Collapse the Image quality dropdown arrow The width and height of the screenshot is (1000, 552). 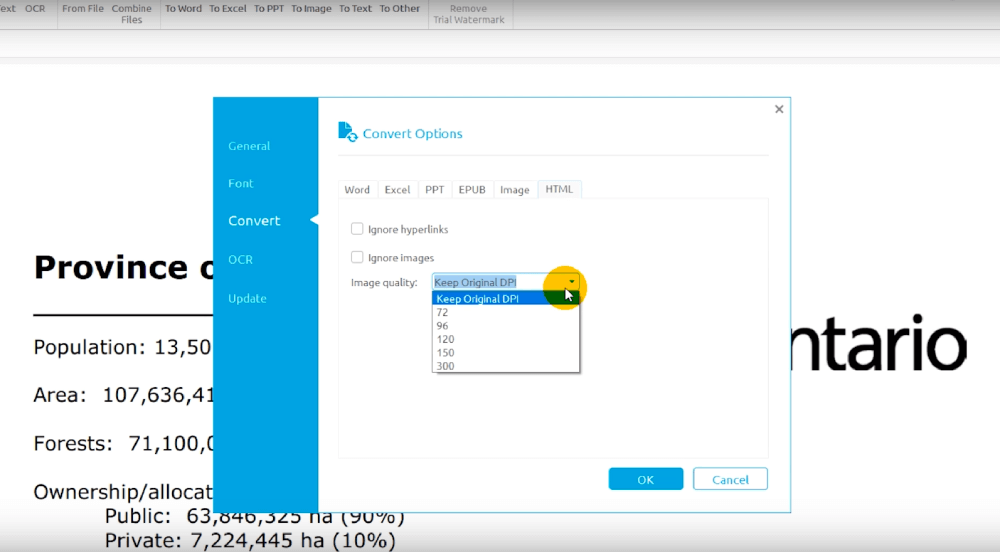[571, 282]
